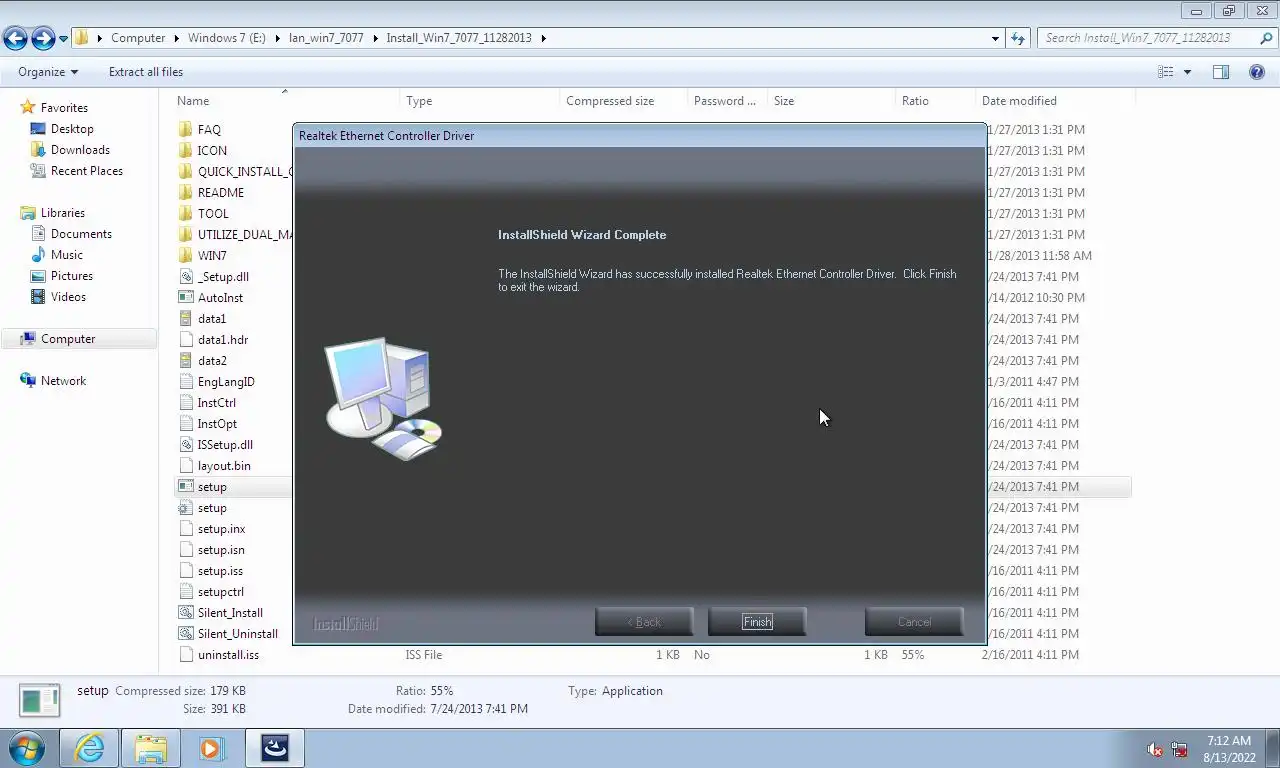Viewport: 1280px width, 768px height.
Task: Launch Internet Explorer from the taskbar
Action: point(89,748)
